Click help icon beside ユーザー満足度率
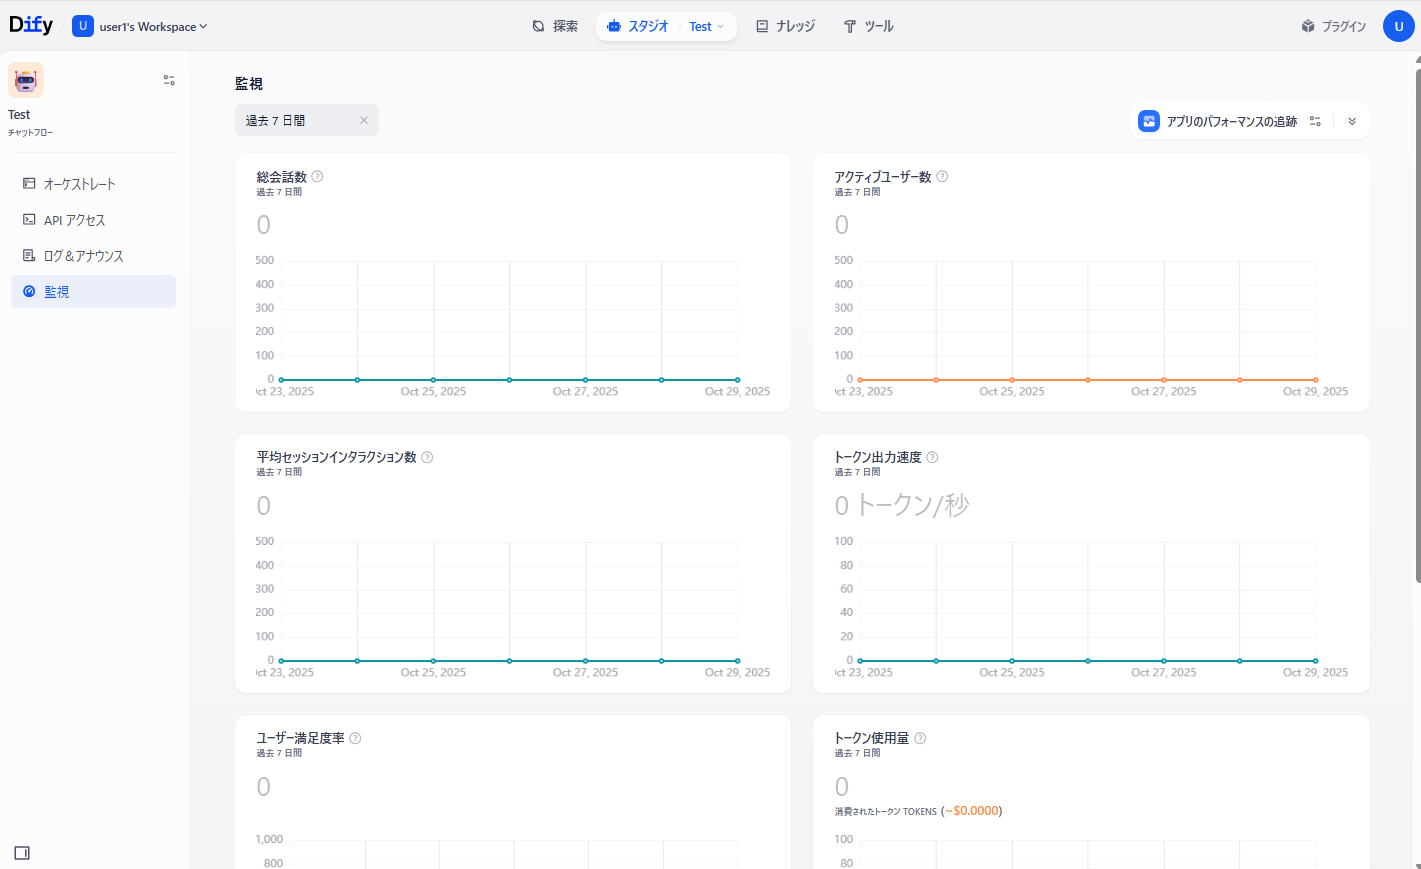The image size is (1421, 869). (x=355, y=738)
